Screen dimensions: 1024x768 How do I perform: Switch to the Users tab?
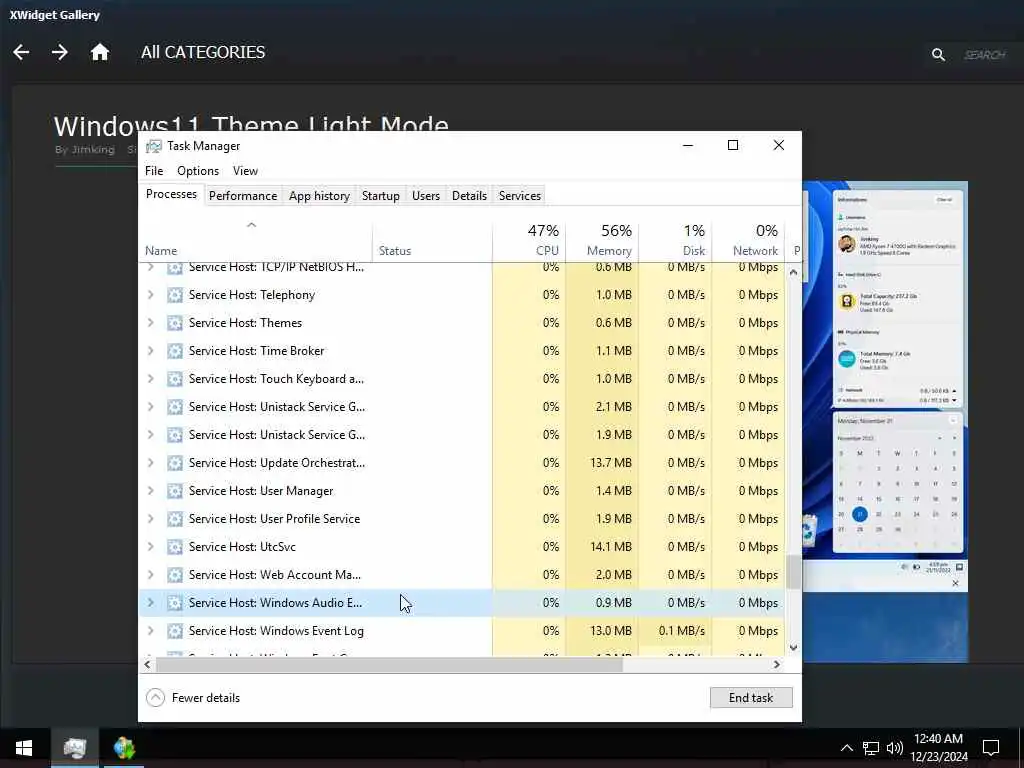(x=426, y=196)
